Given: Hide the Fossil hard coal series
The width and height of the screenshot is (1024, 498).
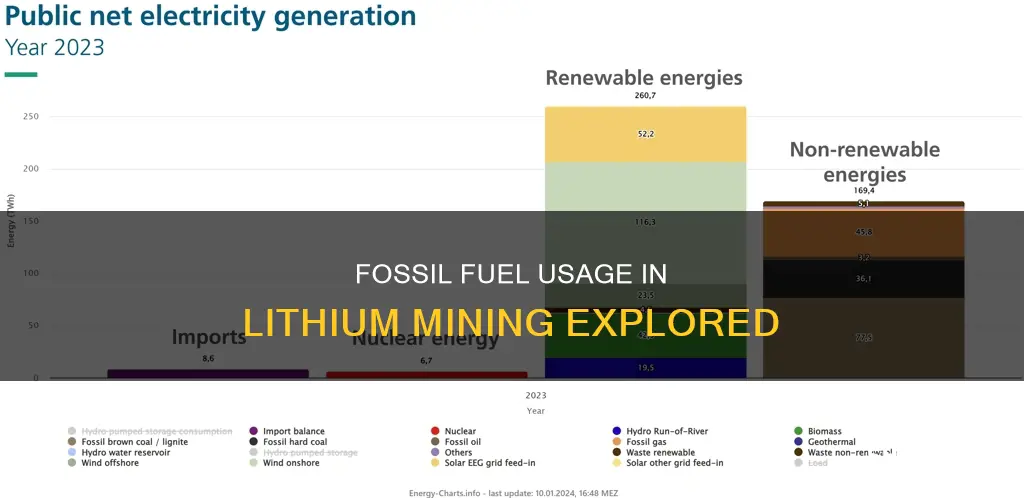Looking at the screenshot, I should click(x=288, y=442).
